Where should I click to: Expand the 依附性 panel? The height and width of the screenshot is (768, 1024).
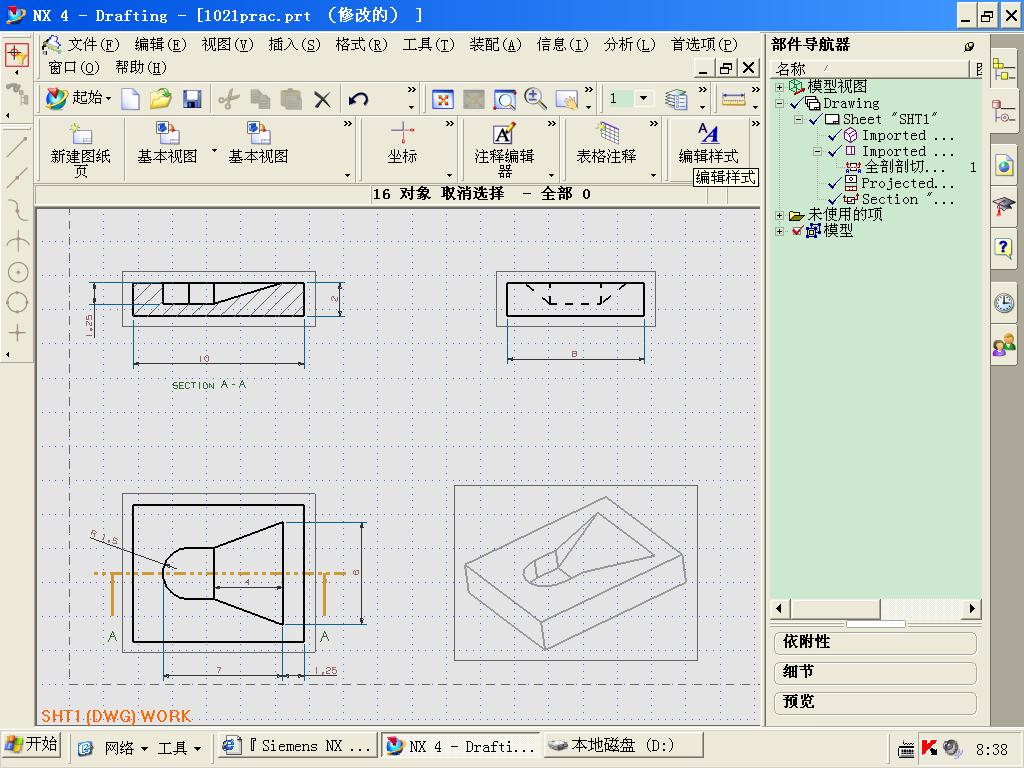tap(875, 643)
